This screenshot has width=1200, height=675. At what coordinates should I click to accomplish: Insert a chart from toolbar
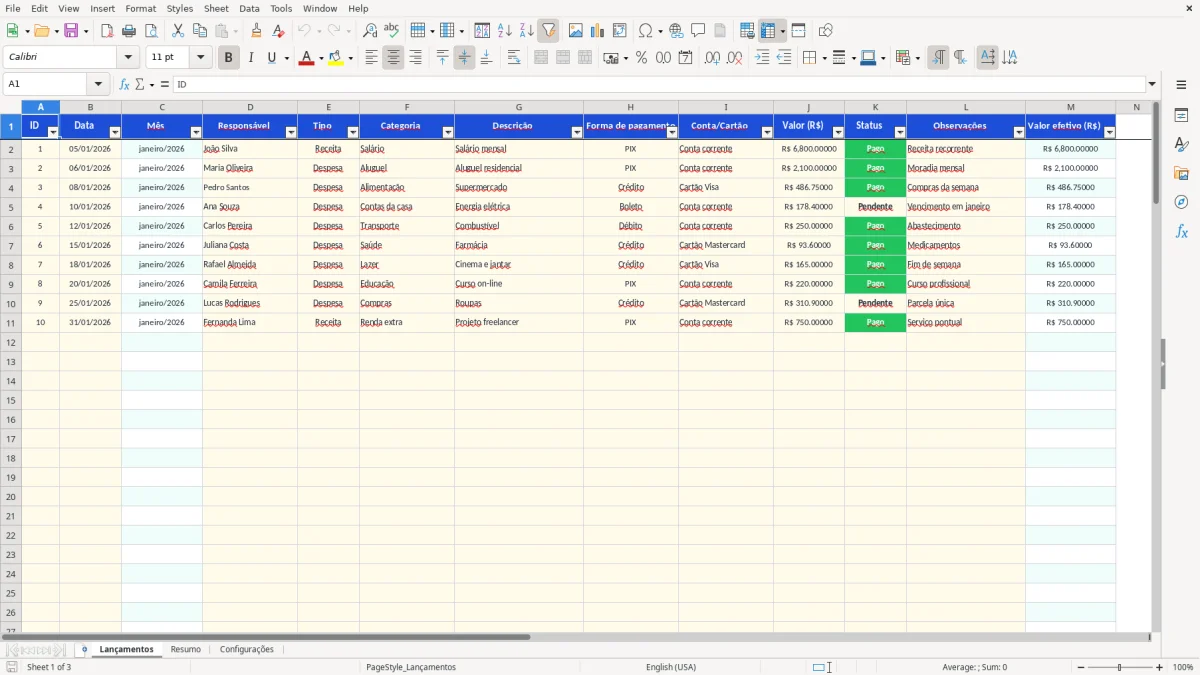coord(598,31)
